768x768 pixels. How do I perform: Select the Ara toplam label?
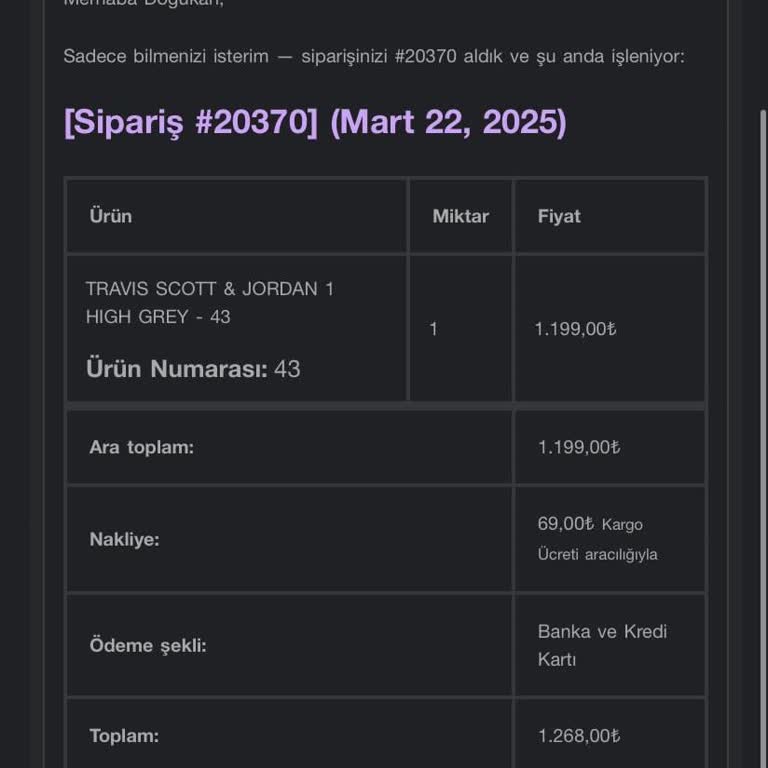pyautogui.click(x=142, y=447)
